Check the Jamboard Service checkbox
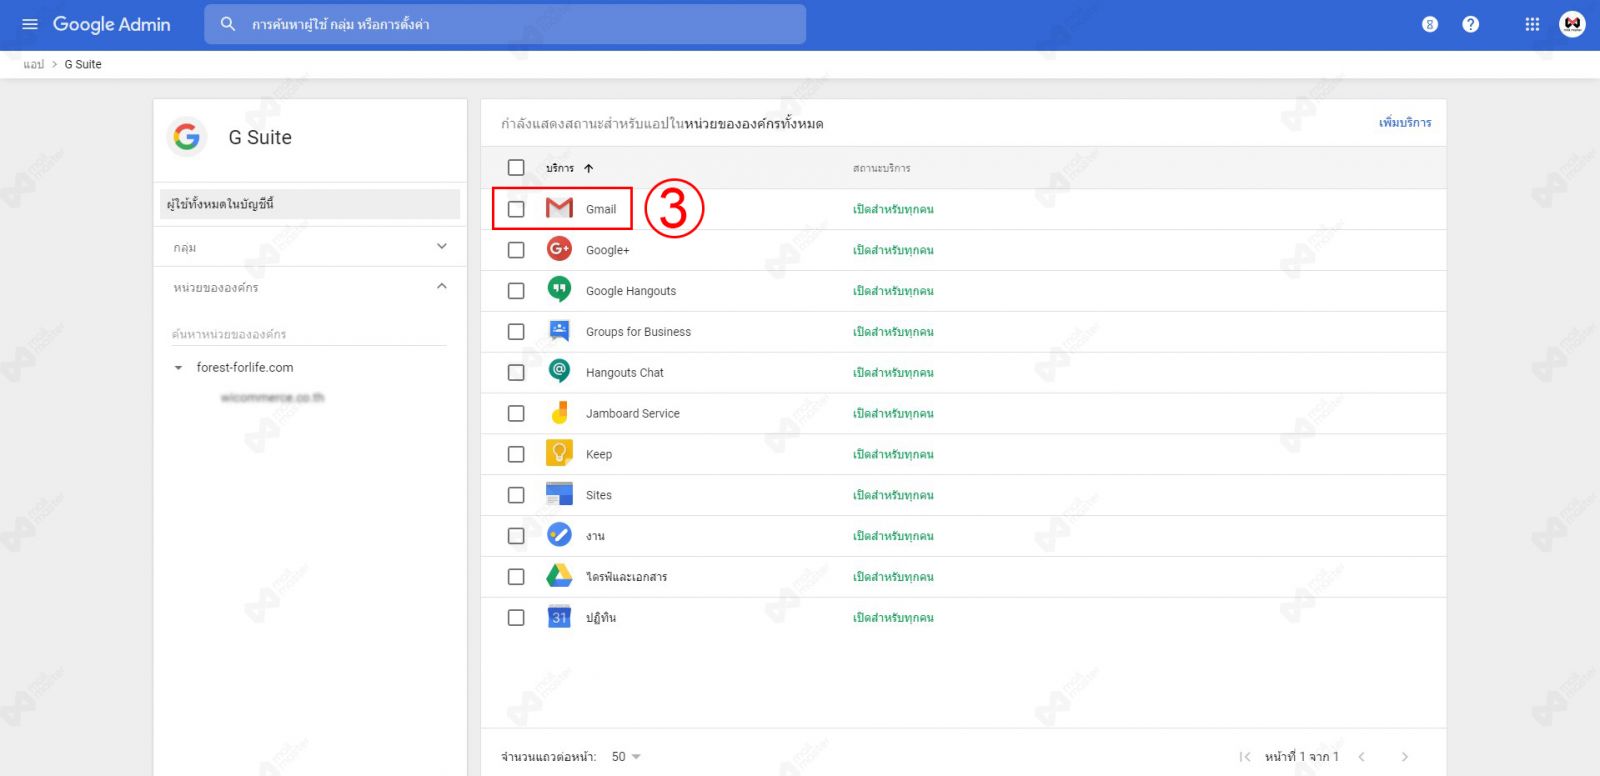This screenshot has height=776, width=1600. pyautogui.click(x=516, y=413)
